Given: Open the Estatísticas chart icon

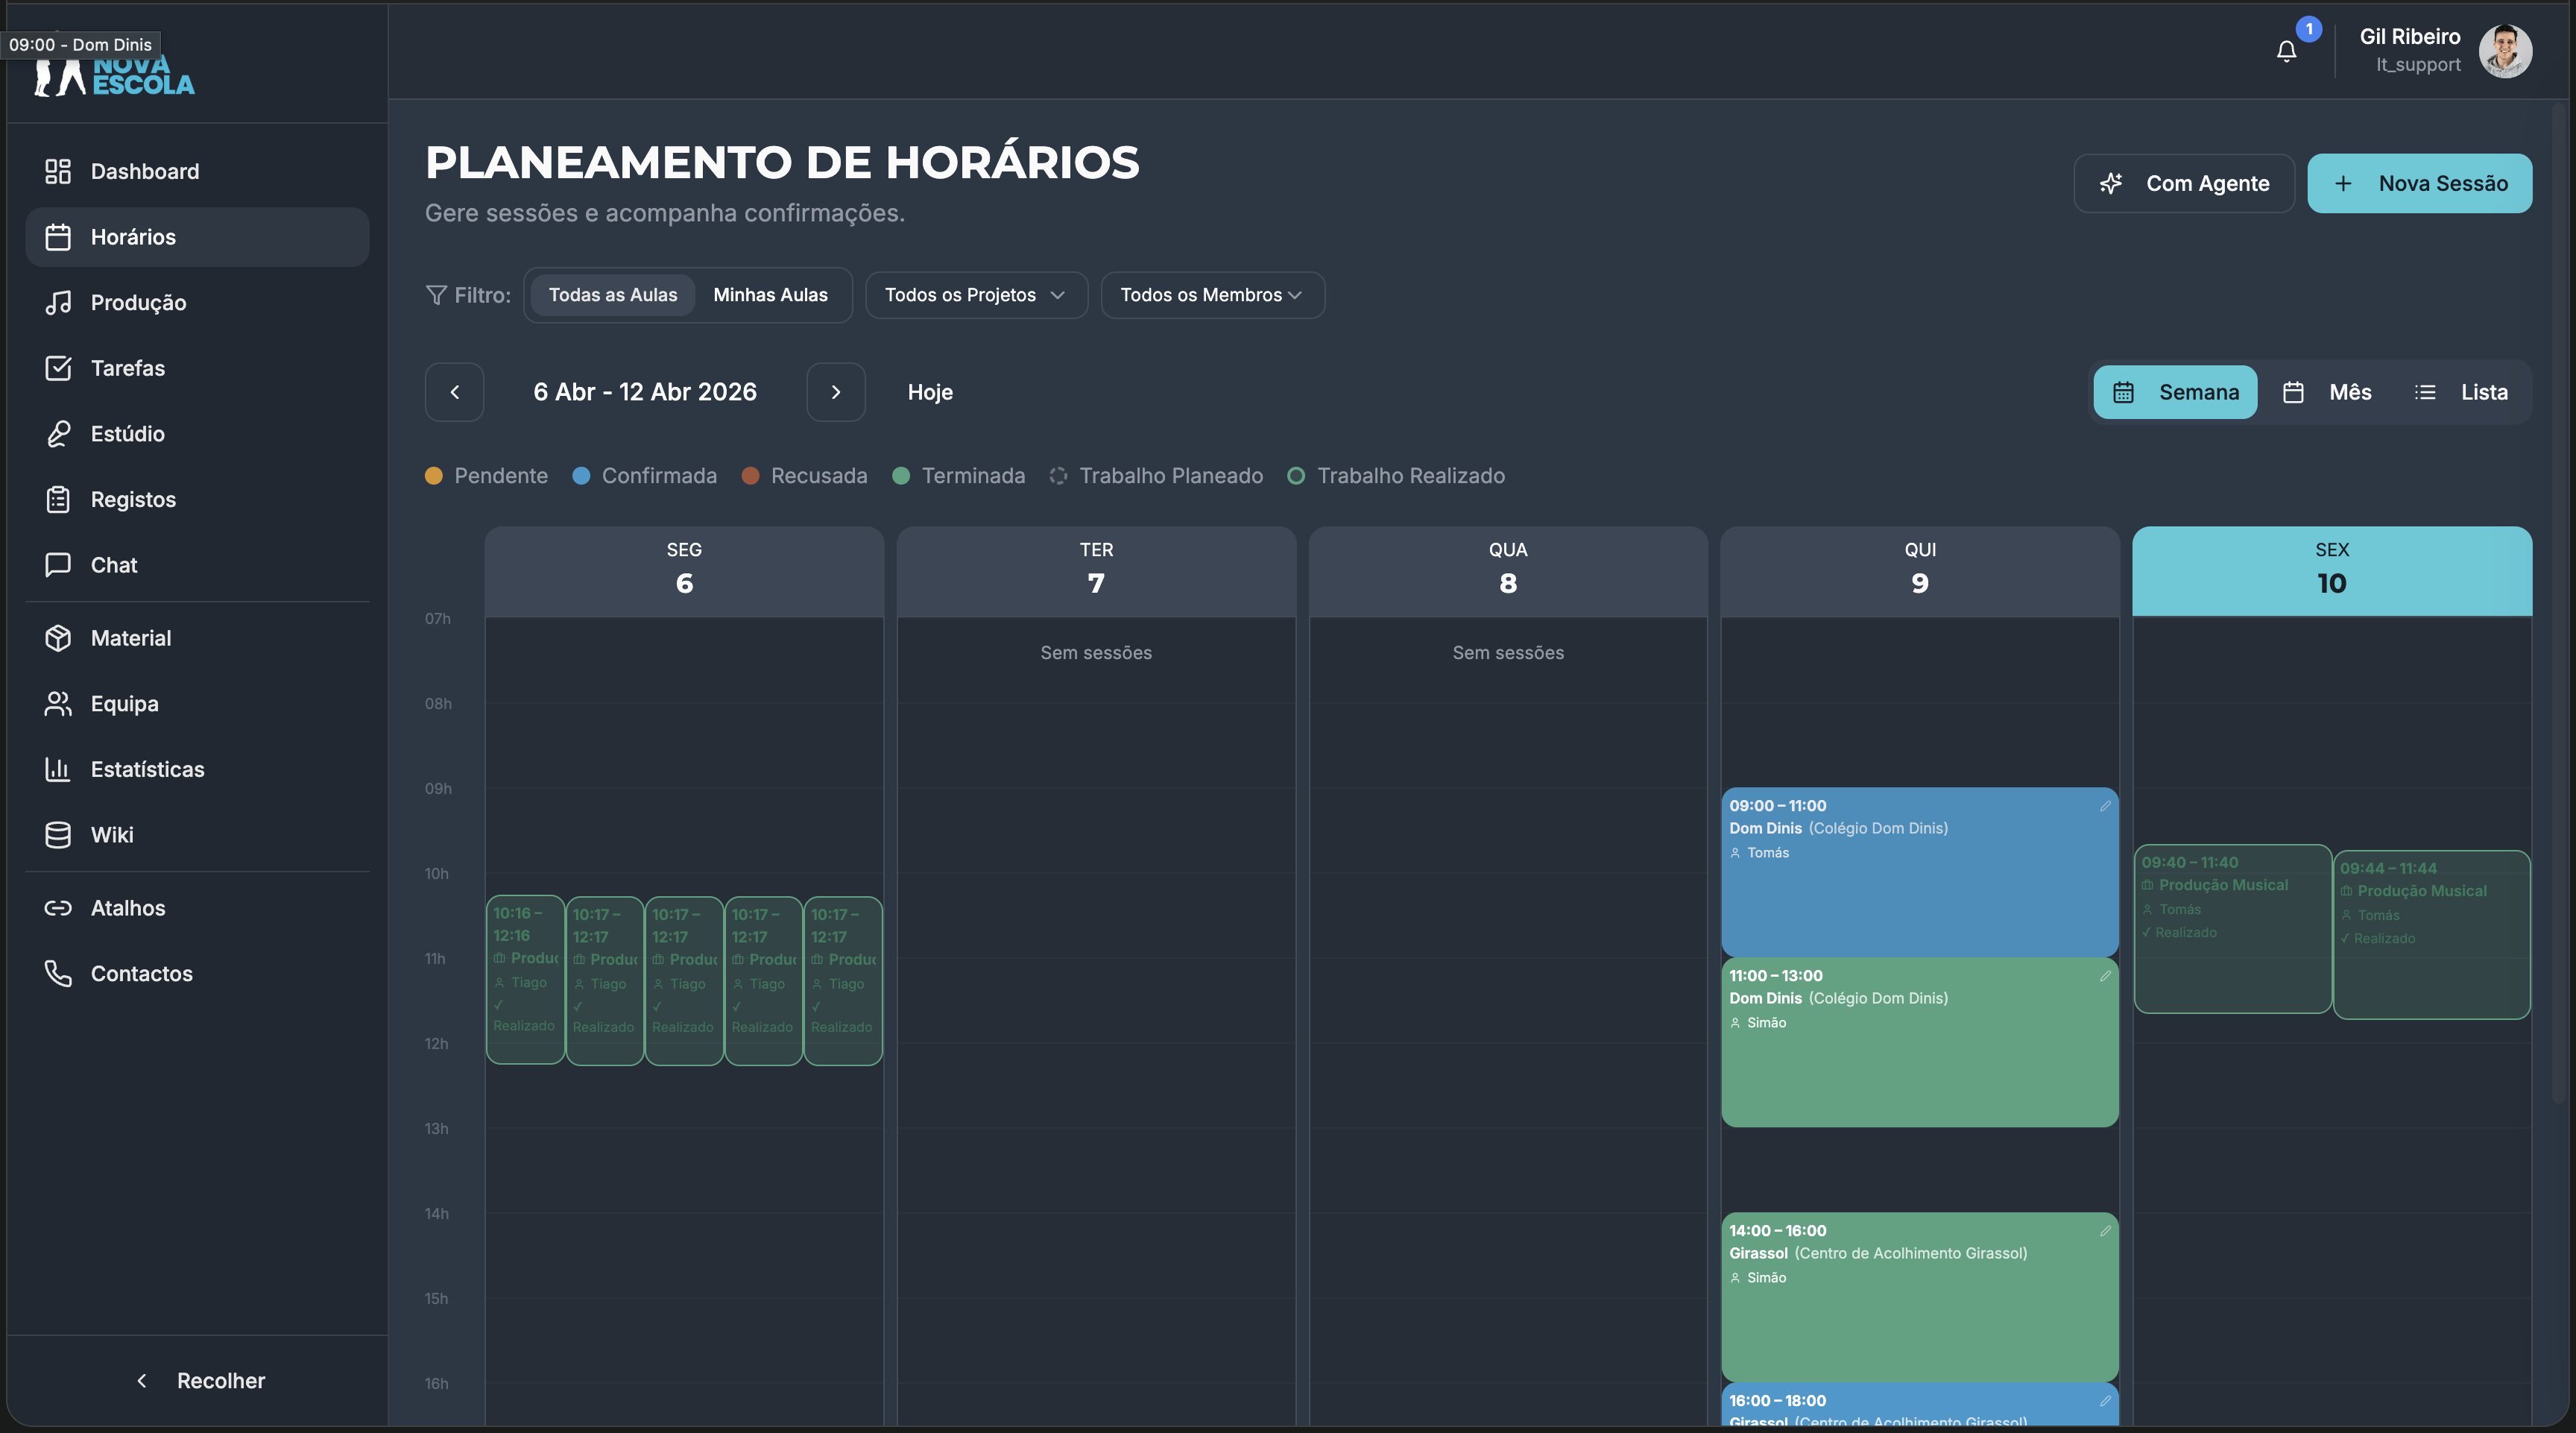Looking at the screenshot, I should pos(58,769).
